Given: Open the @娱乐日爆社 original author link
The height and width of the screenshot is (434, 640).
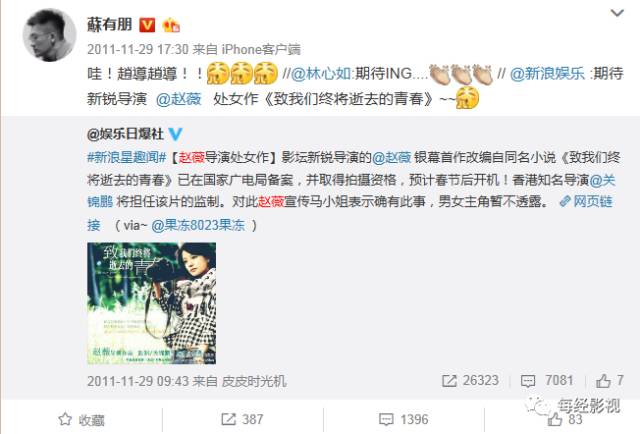Looking at the screenshot, I should tap(125, 134).
